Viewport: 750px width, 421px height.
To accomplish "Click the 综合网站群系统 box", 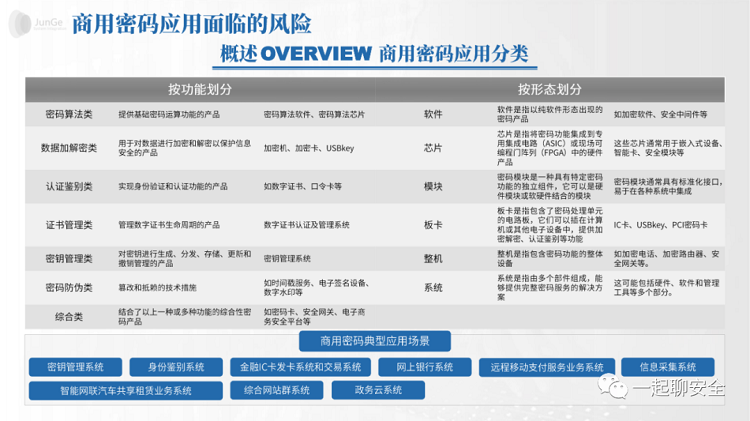I will 277,389.
